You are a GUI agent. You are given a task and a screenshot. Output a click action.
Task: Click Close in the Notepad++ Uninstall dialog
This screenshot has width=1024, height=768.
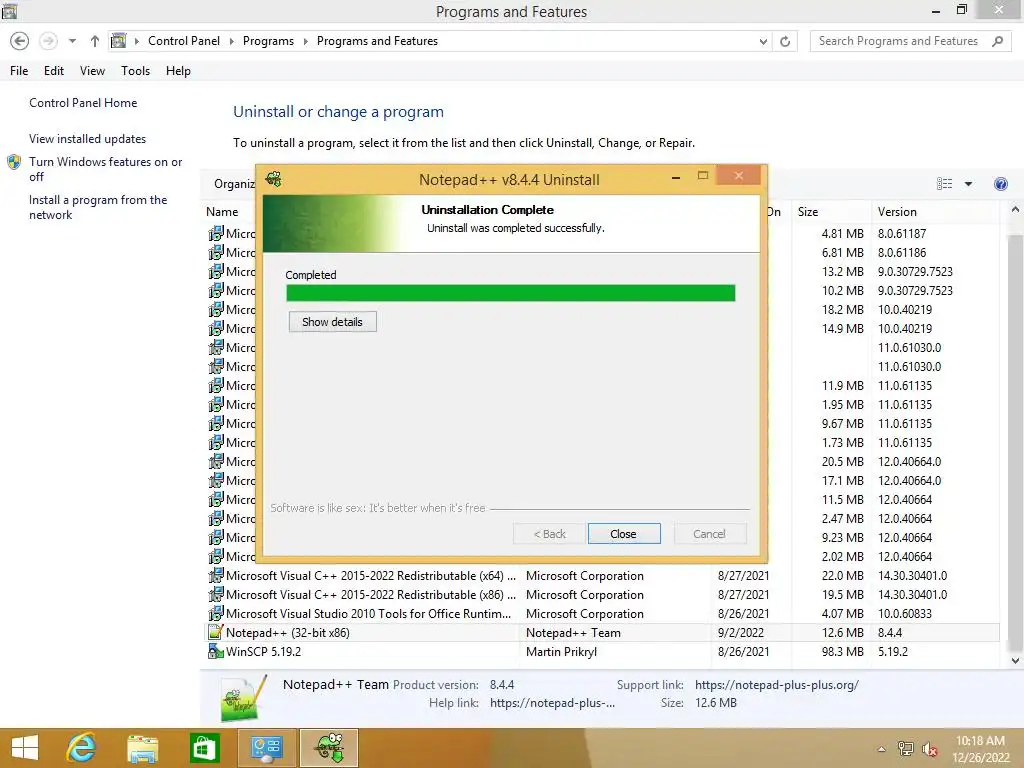point(624,534)
